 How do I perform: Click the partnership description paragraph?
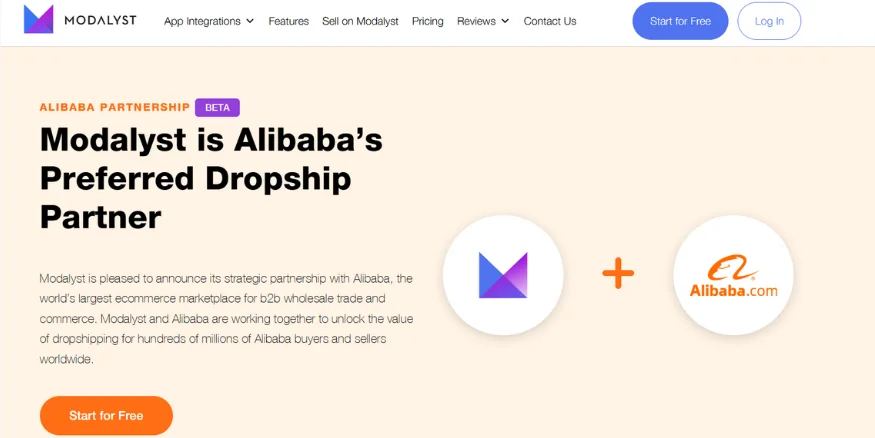click(x=226, y=318)
